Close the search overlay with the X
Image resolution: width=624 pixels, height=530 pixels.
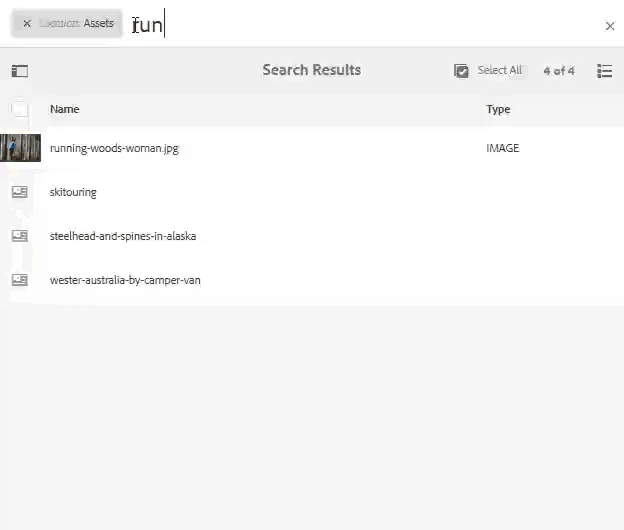(610, 26)
